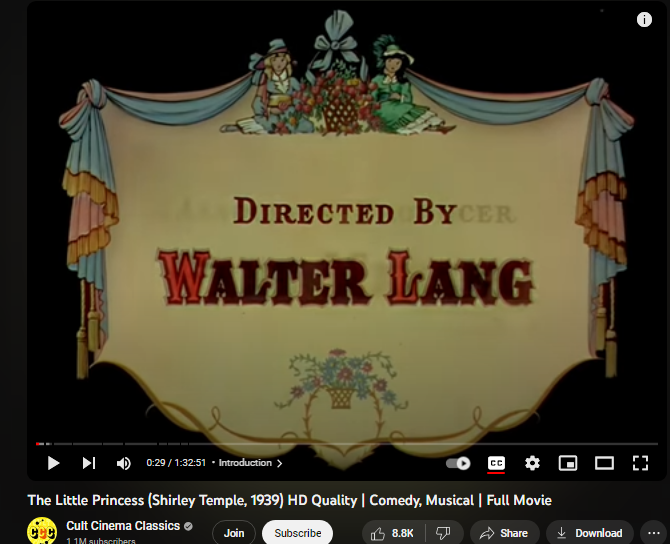
Task: Share the video
Action: 504,533
